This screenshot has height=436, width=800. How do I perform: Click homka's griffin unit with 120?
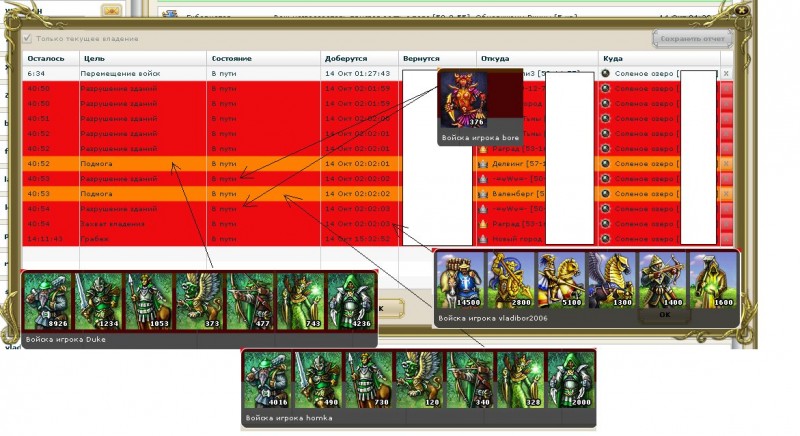click(419, 380)
